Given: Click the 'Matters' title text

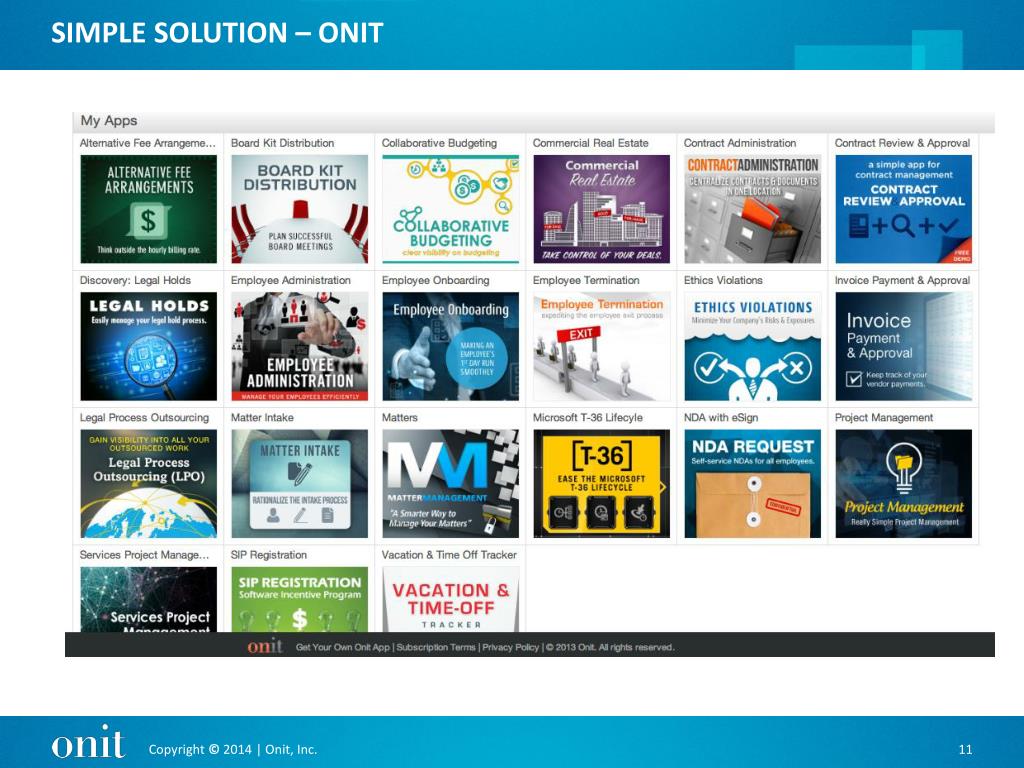Looking at the screenshot, I should click(x=400, y=417).
